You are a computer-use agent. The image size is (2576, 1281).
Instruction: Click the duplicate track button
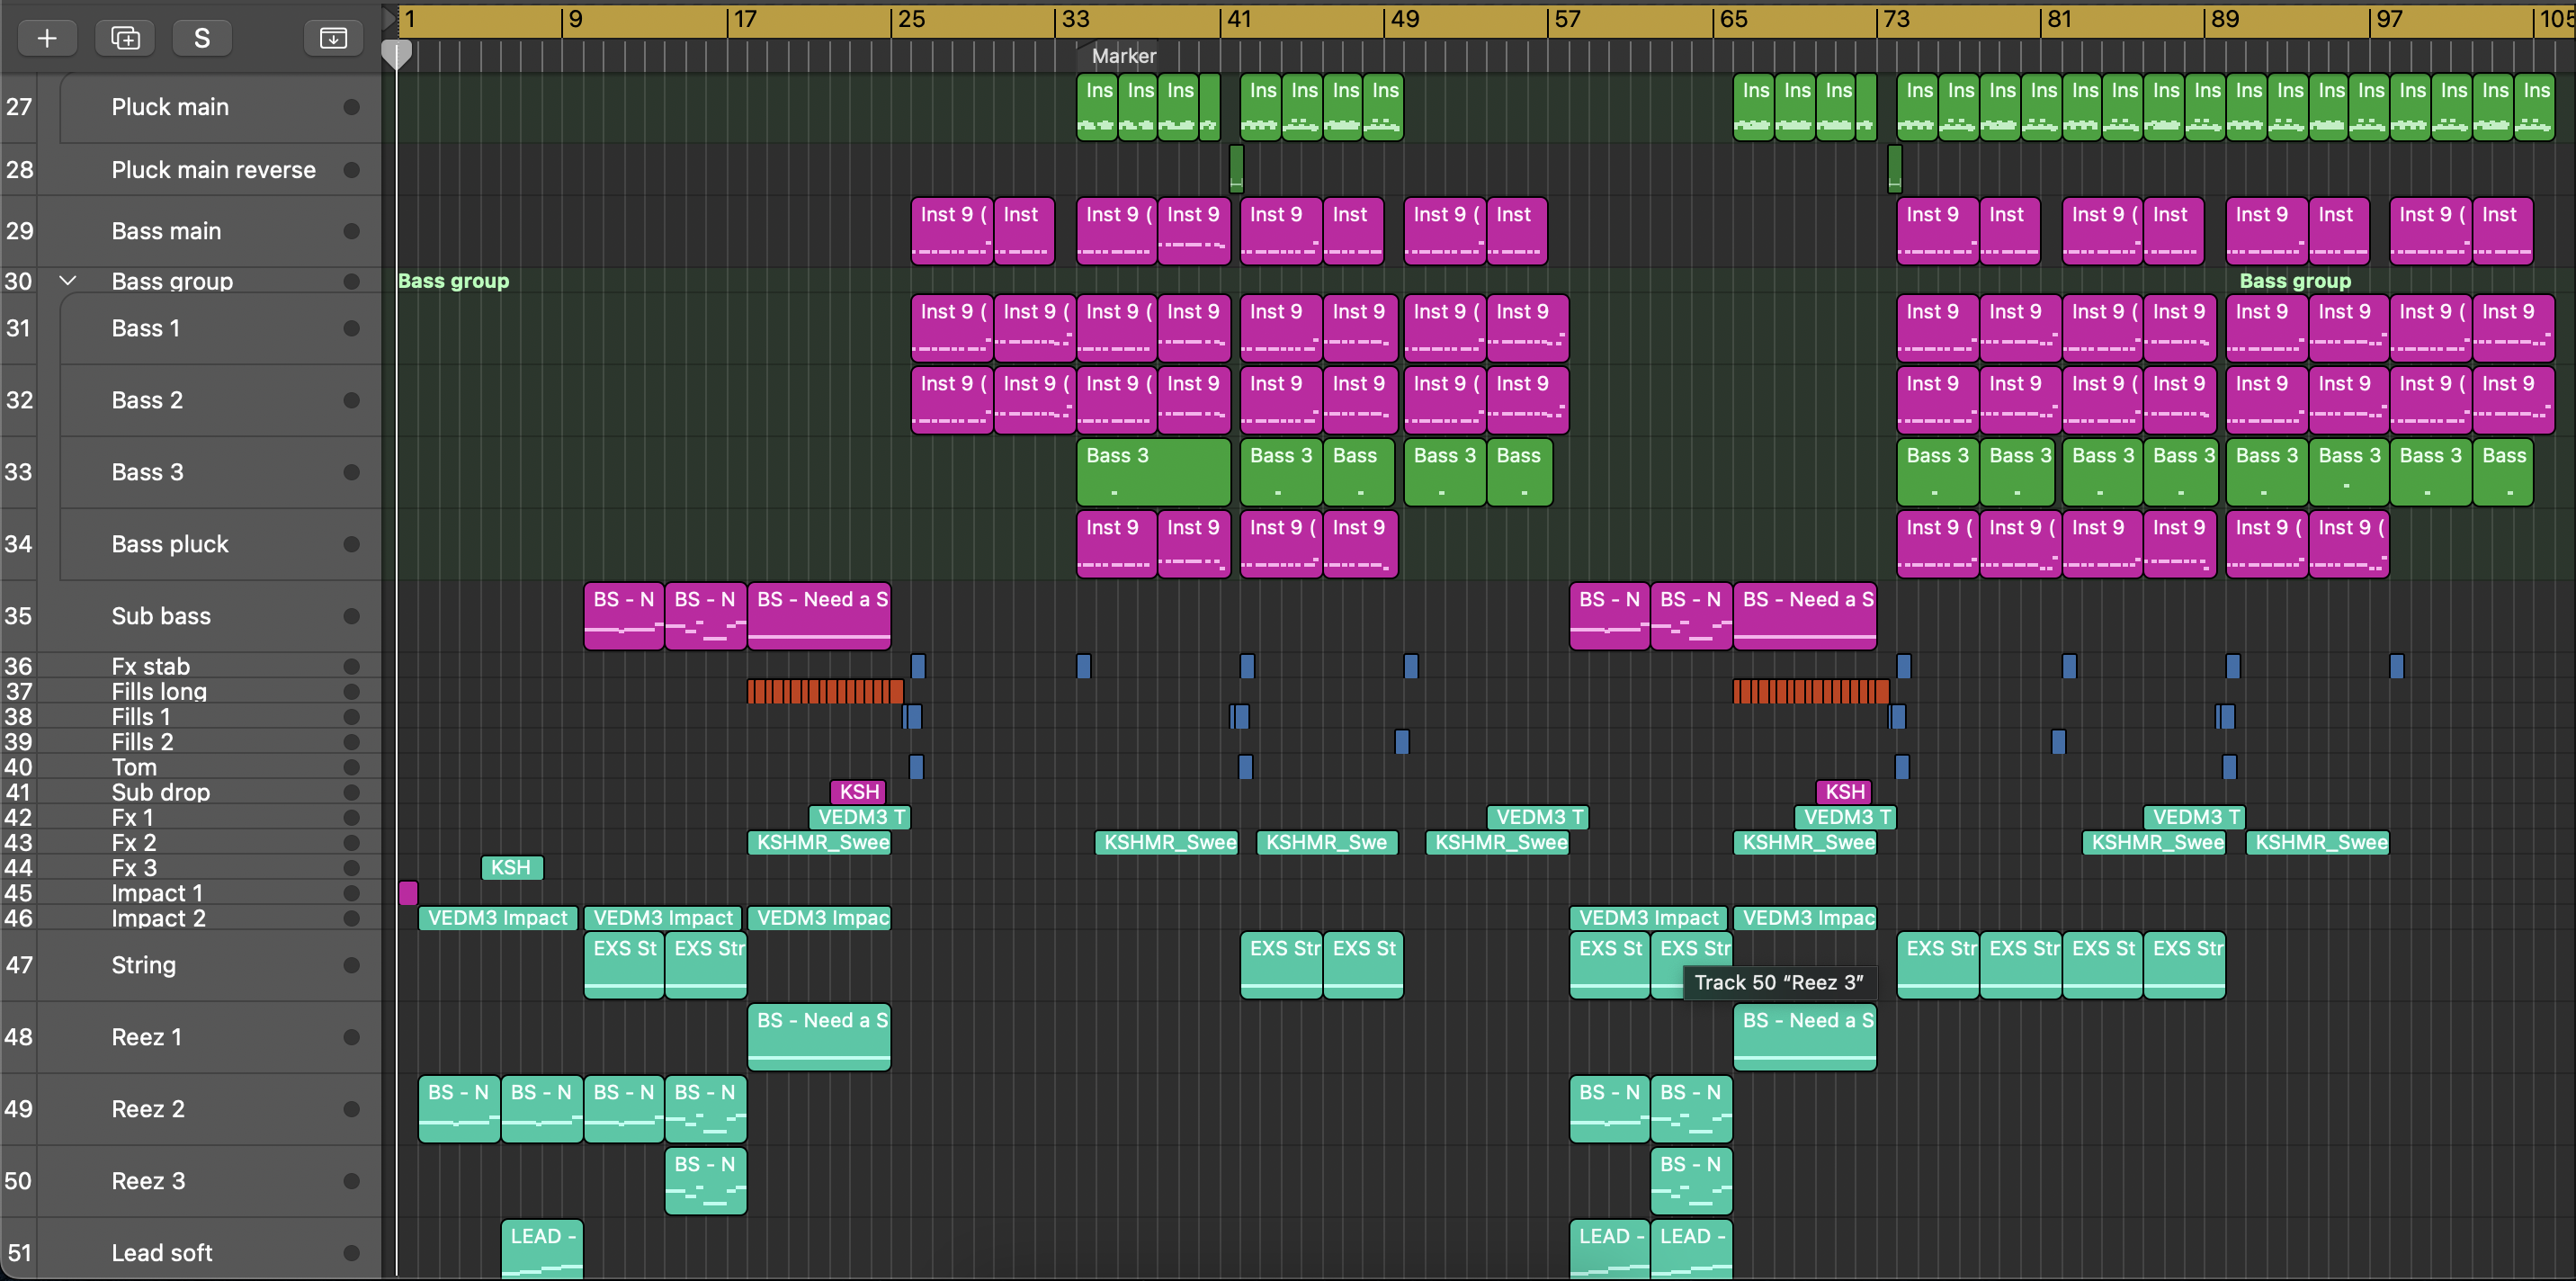tap(125, 38)
